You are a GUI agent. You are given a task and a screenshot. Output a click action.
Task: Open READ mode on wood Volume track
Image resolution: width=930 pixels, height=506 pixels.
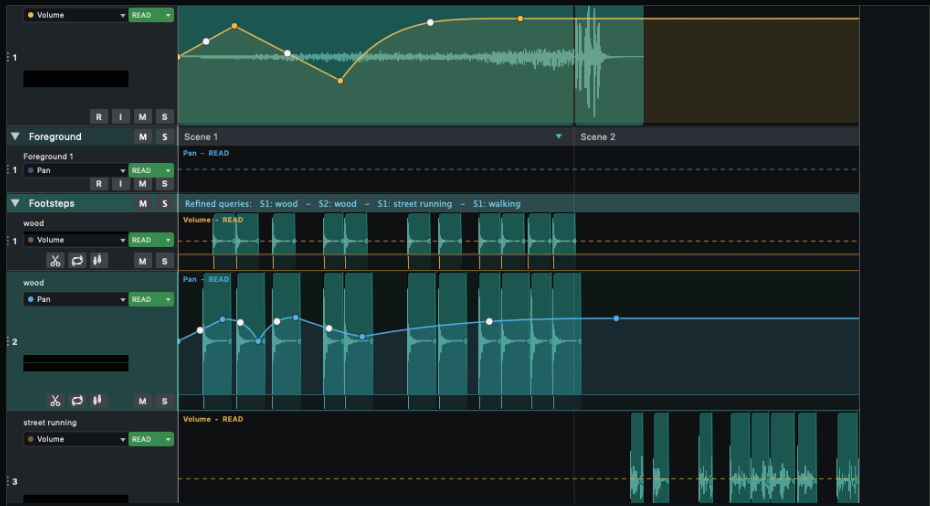pyautogui.click(x=151, y=240)
